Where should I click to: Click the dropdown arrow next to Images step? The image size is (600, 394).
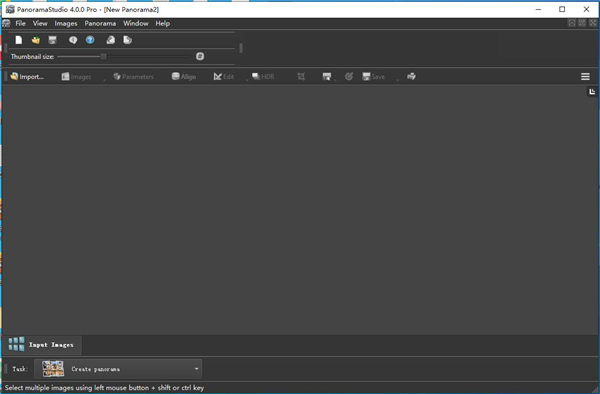click(x=104, y=80)
